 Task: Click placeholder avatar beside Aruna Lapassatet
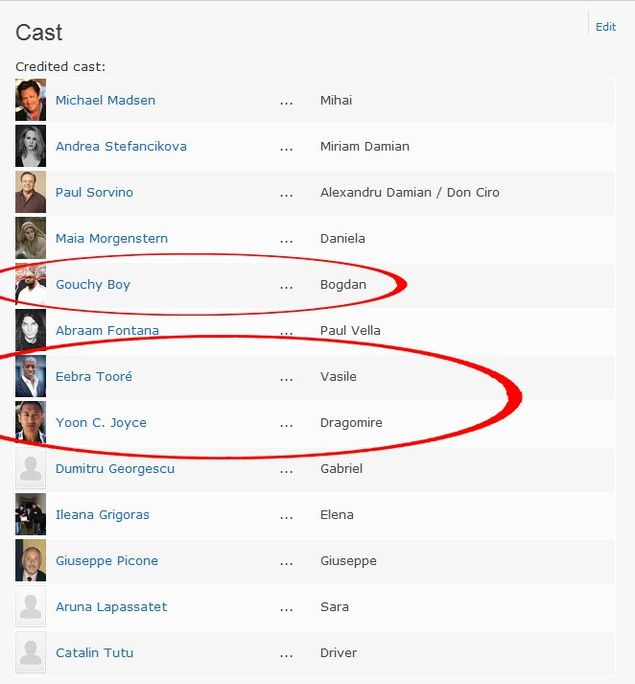click(x=31, y=606)
